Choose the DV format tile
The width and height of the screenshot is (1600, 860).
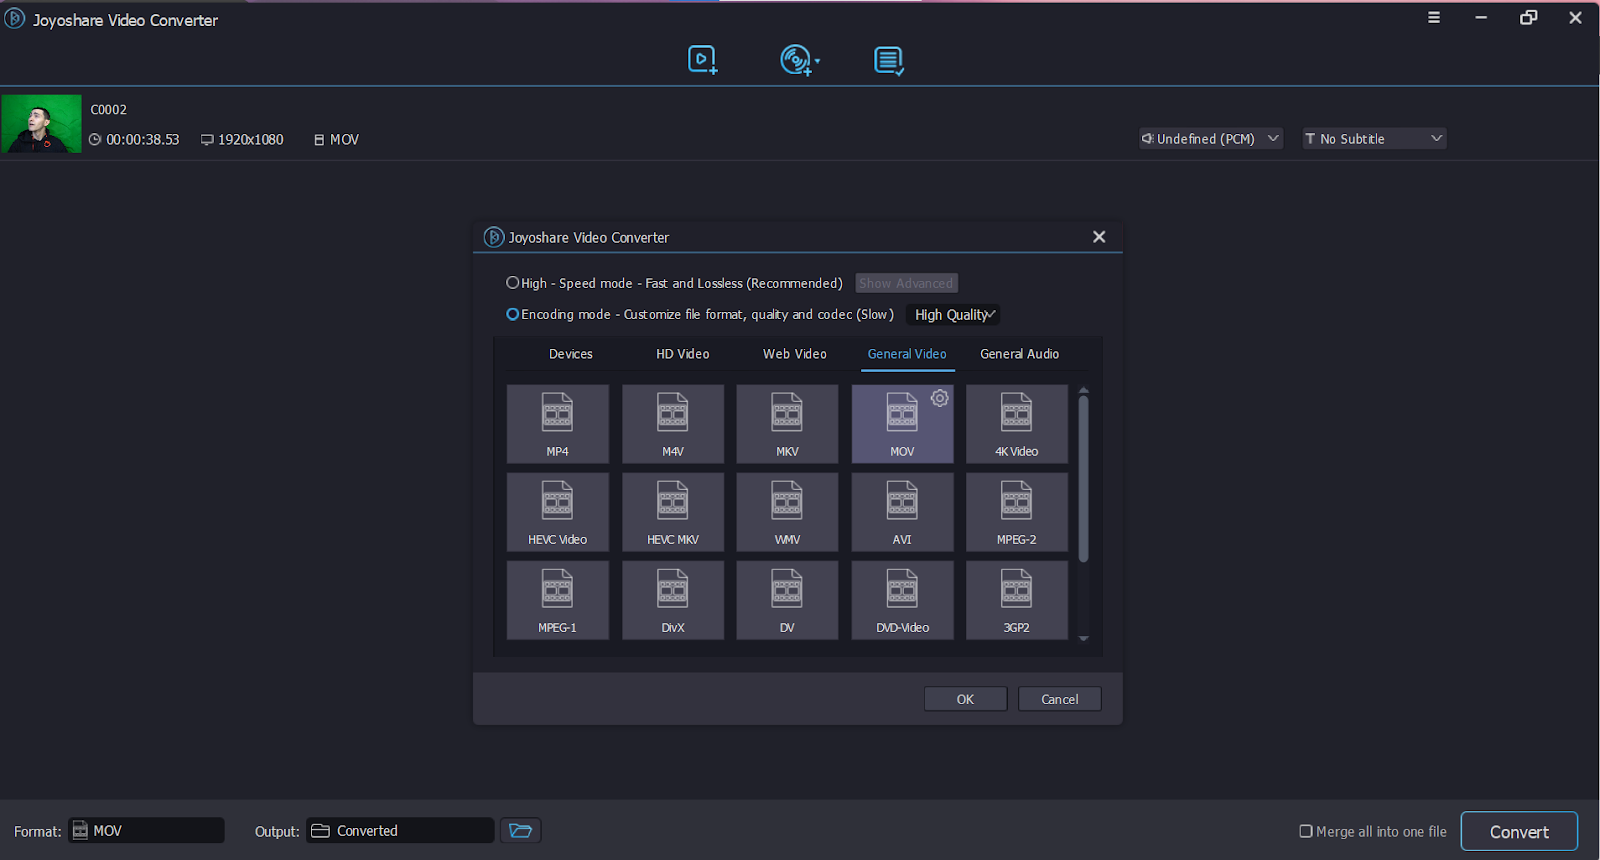tap(787, 600)
